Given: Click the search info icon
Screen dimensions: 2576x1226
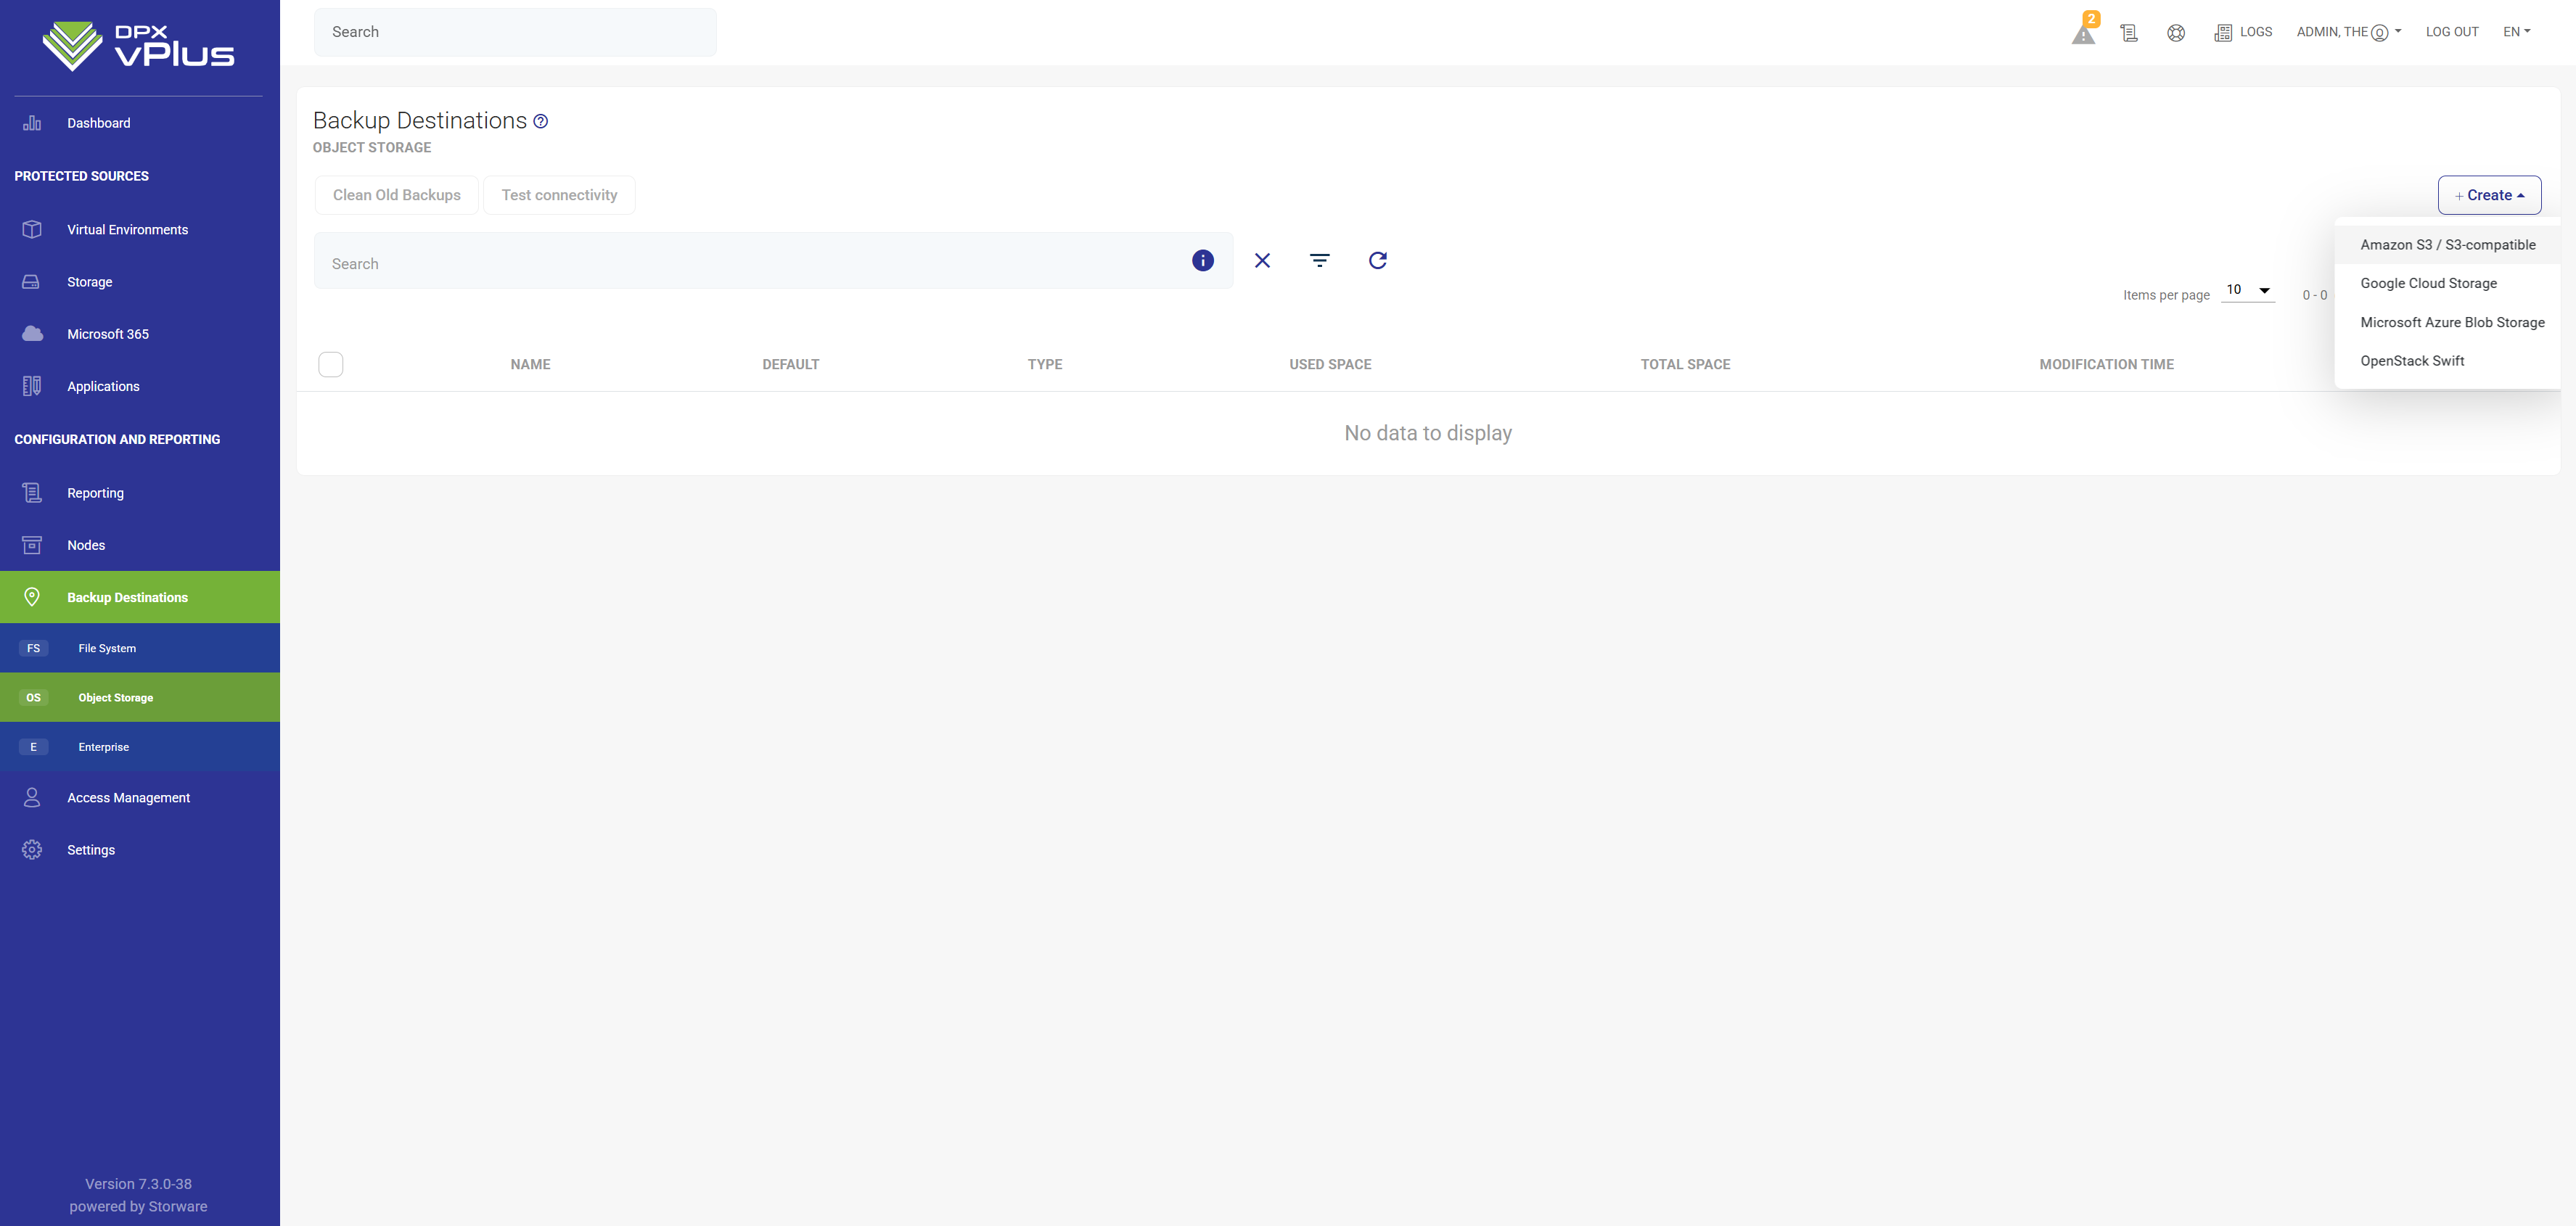Looking at the screenshot, I should pyautogui.click(x=1202, y=261).
